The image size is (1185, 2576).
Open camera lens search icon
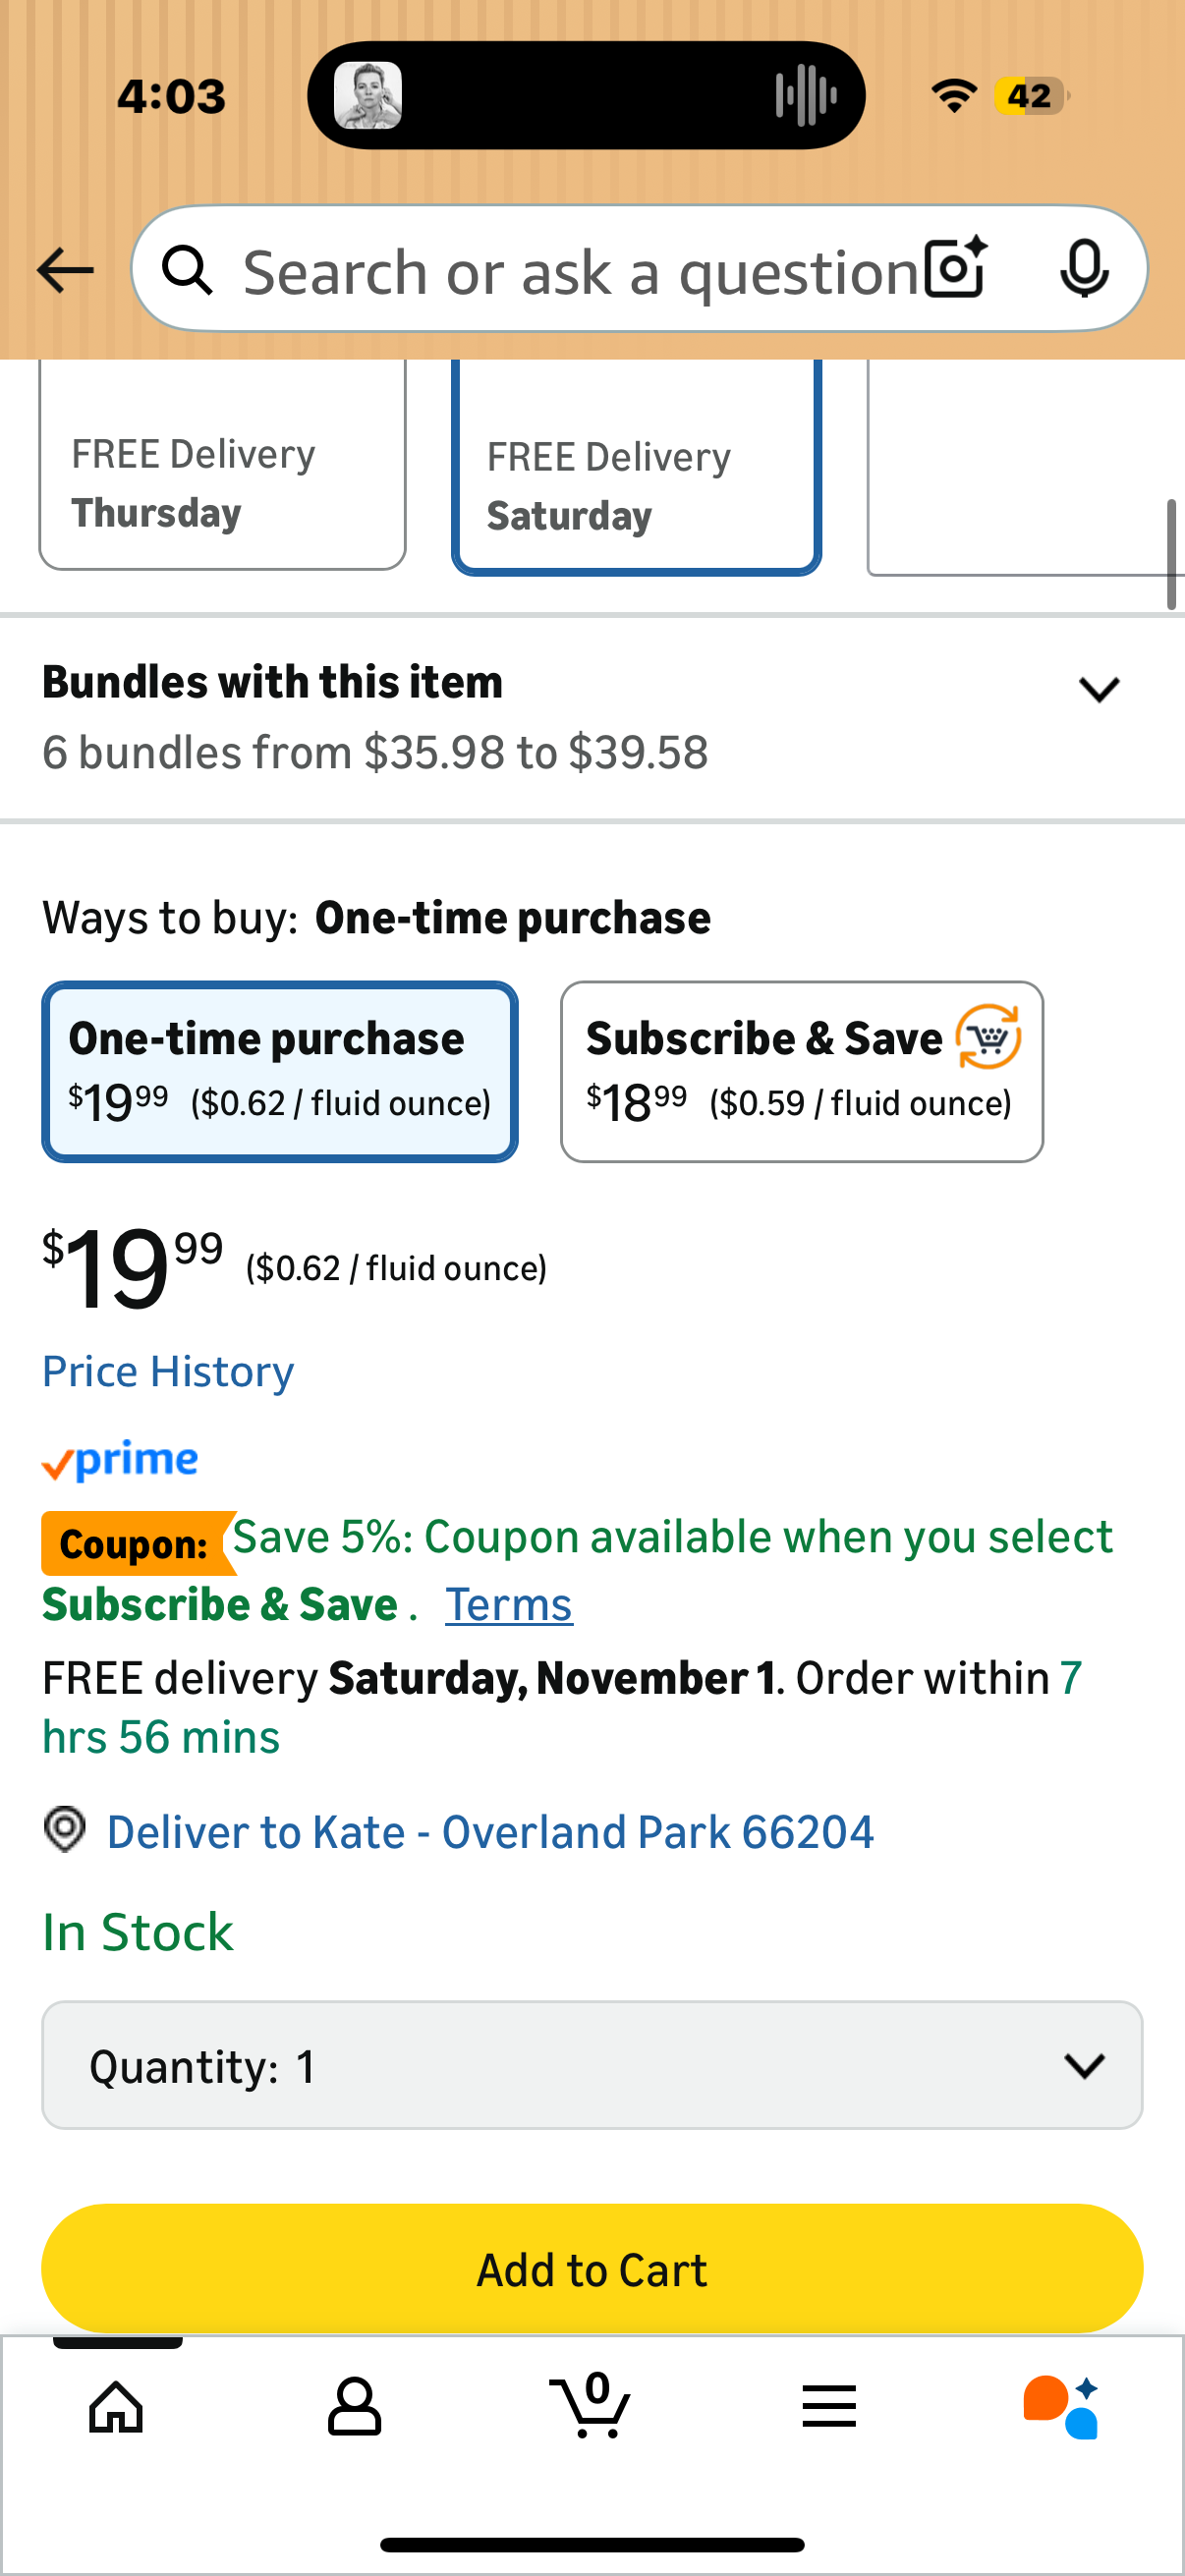[x=955, y=268]
